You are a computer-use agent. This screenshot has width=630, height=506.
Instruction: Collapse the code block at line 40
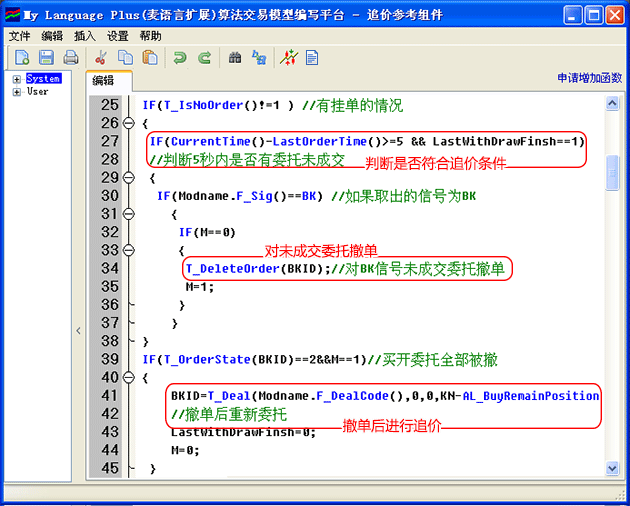pyautogui.click(x=127, y=378)
